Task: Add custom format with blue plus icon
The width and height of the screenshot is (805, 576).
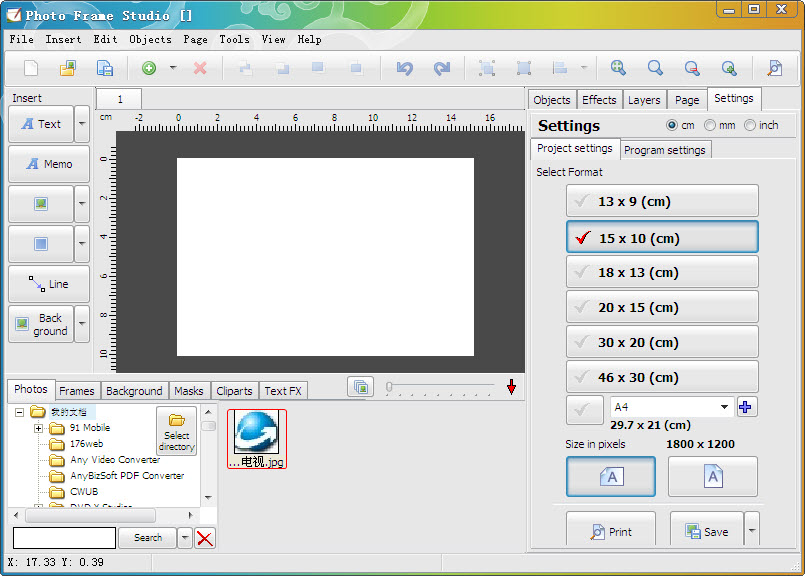Action: (745, 407)
